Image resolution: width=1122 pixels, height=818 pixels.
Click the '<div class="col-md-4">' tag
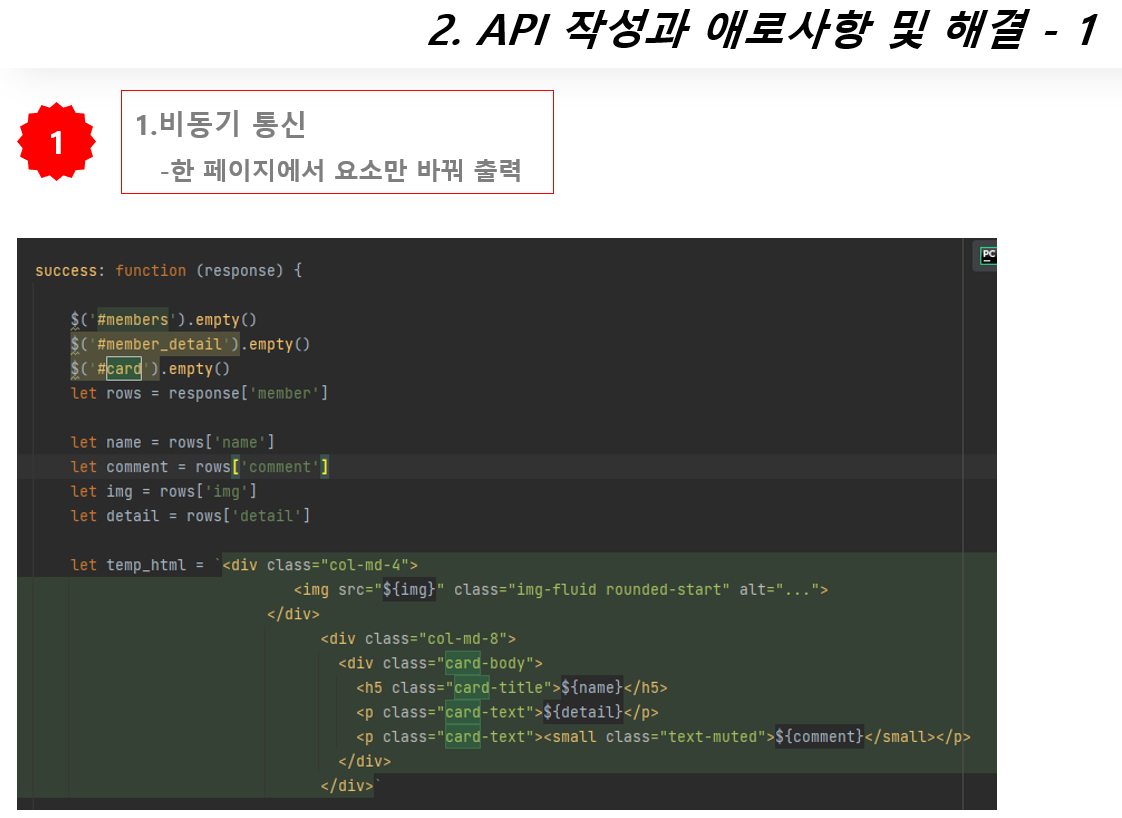pos(320,565)
